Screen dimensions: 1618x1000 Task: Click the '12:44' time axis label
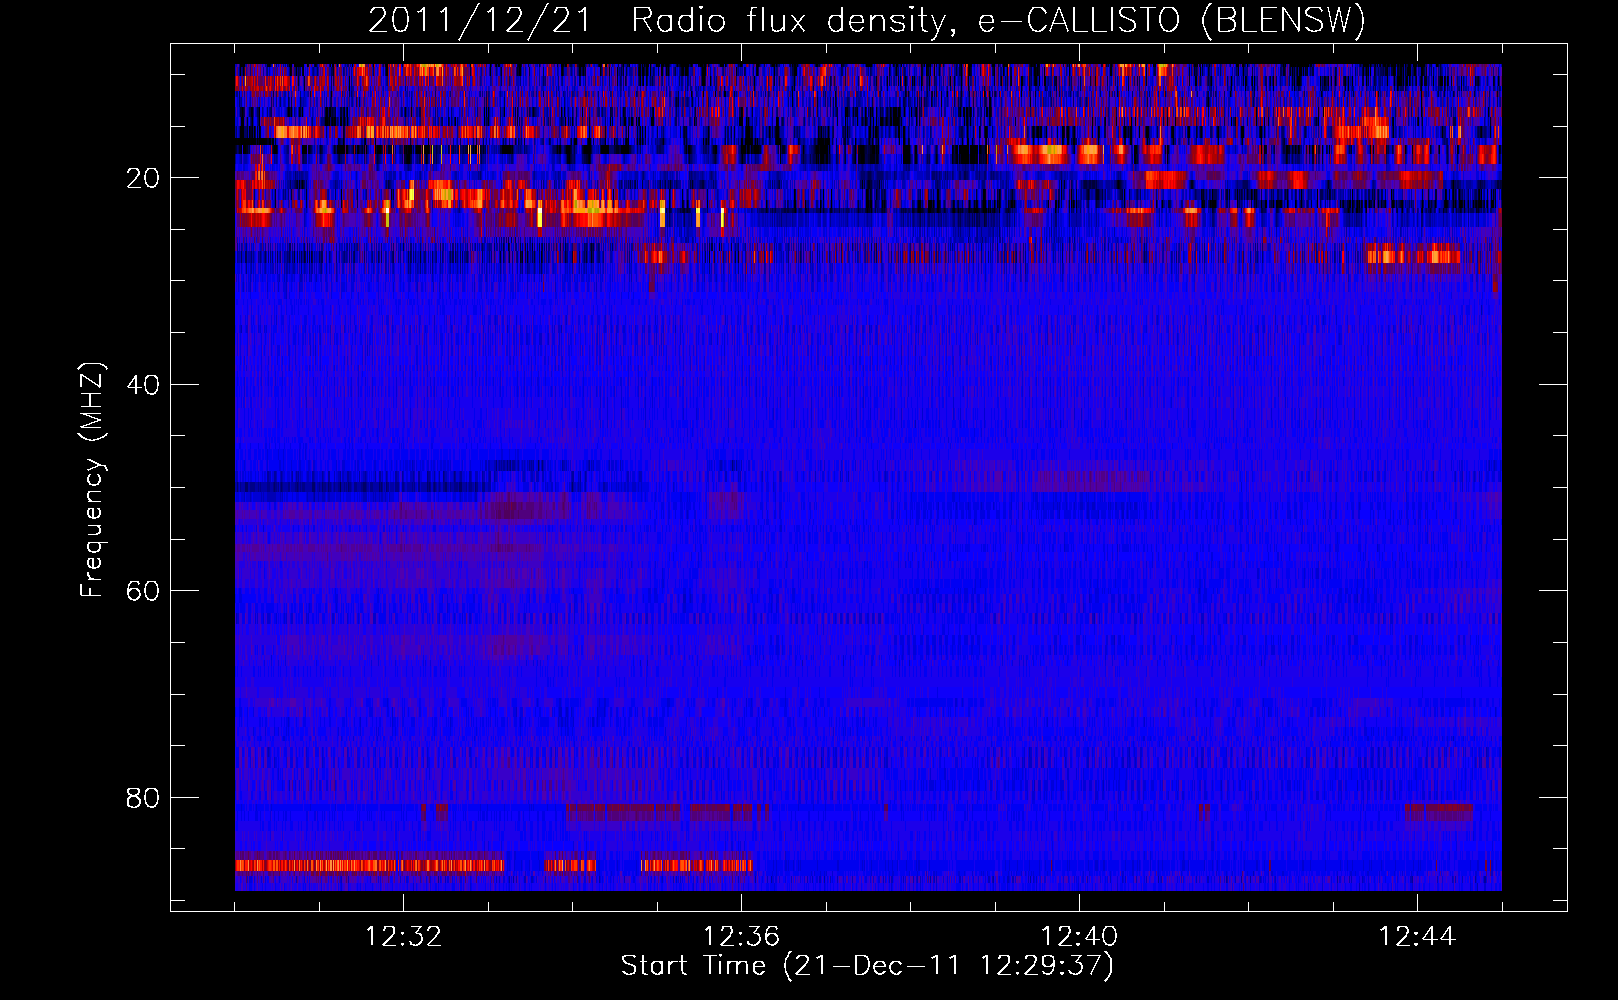click(x=1417, y=937)
